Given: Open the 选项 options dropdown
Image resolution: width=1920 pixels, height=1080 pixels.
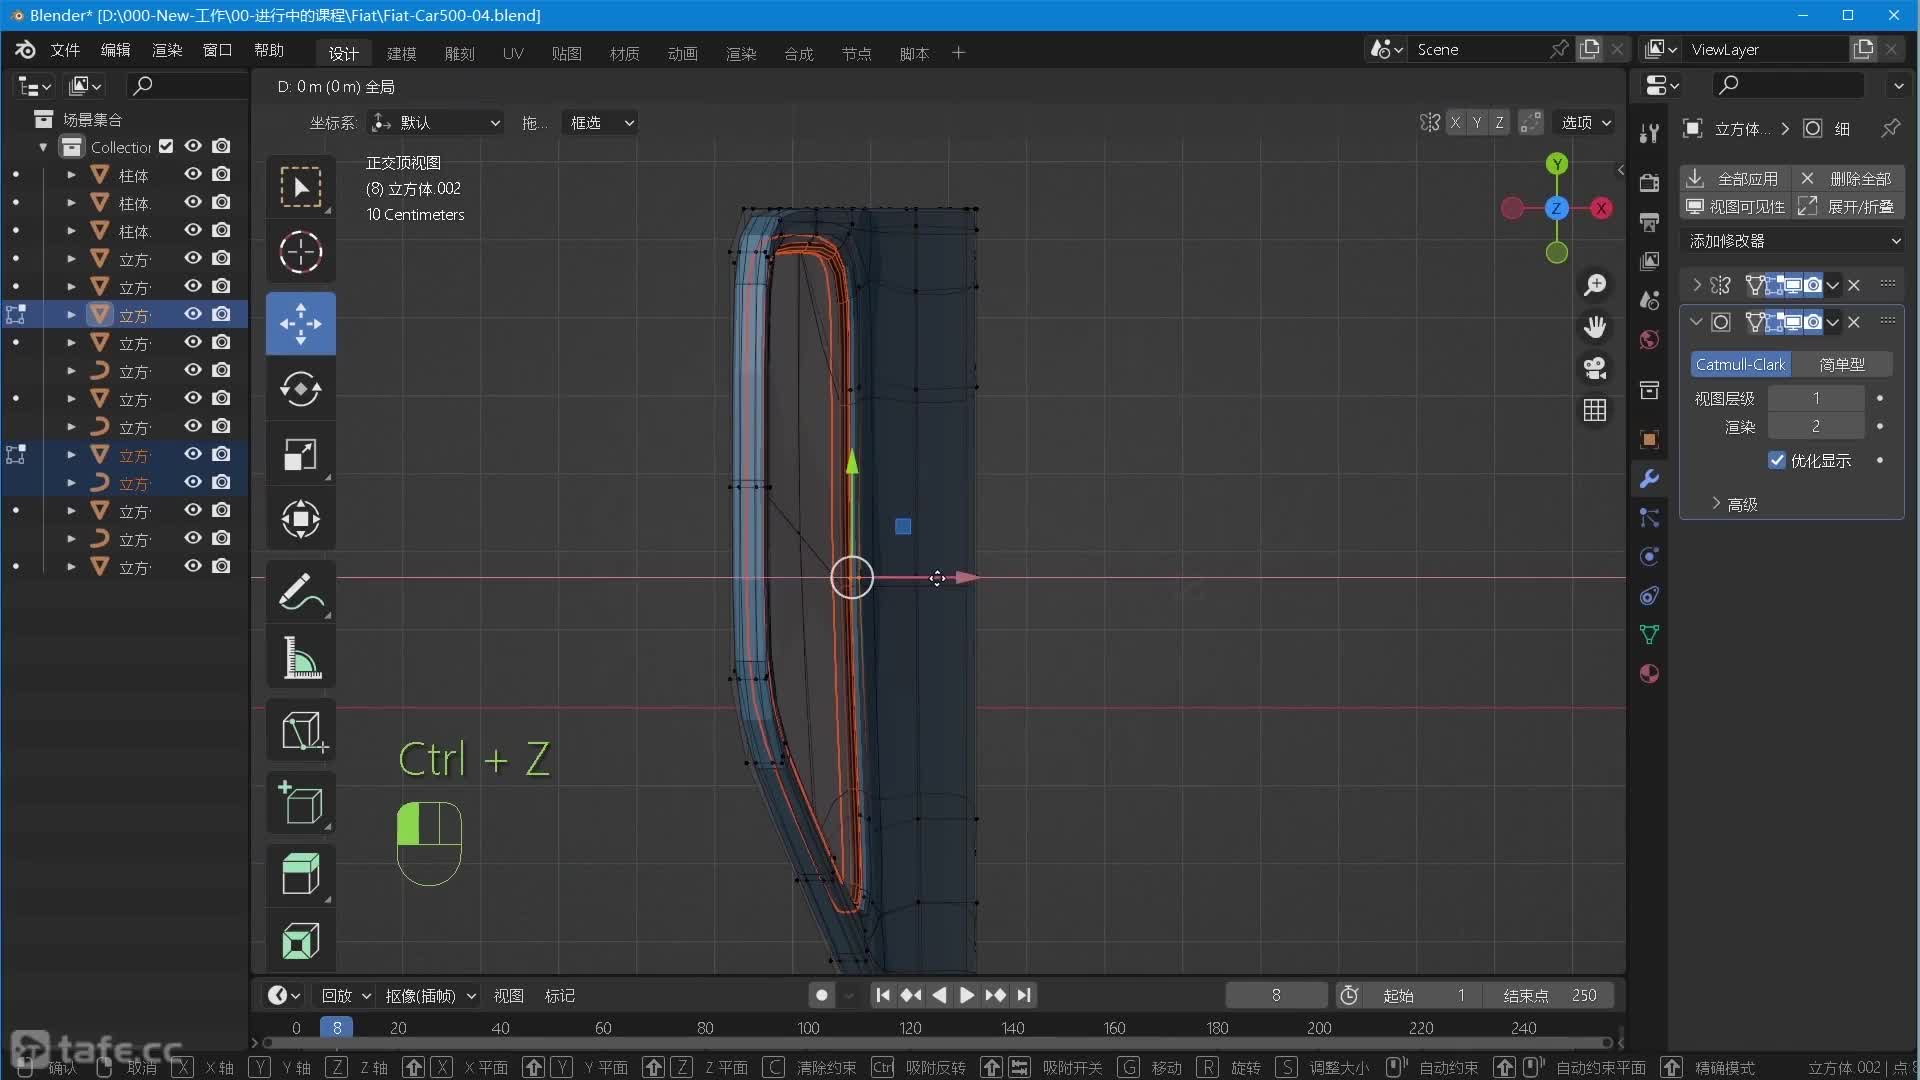Looking at the screenshot, I should click(1586, 122).
